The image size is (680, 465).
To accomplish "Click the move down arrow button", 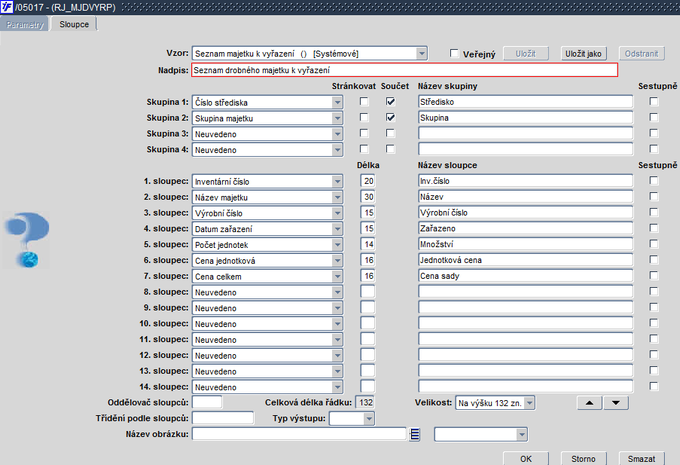I will coord(616,403).
